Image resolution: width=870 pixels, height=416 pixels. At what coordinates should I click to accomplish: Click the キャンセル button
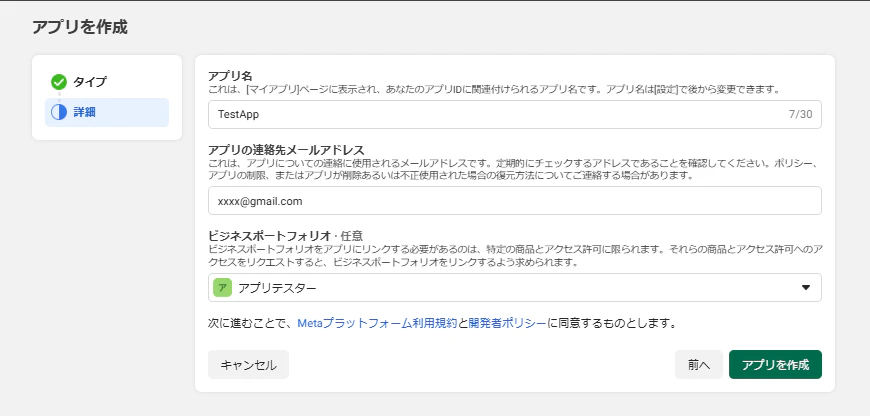(249, 364)
